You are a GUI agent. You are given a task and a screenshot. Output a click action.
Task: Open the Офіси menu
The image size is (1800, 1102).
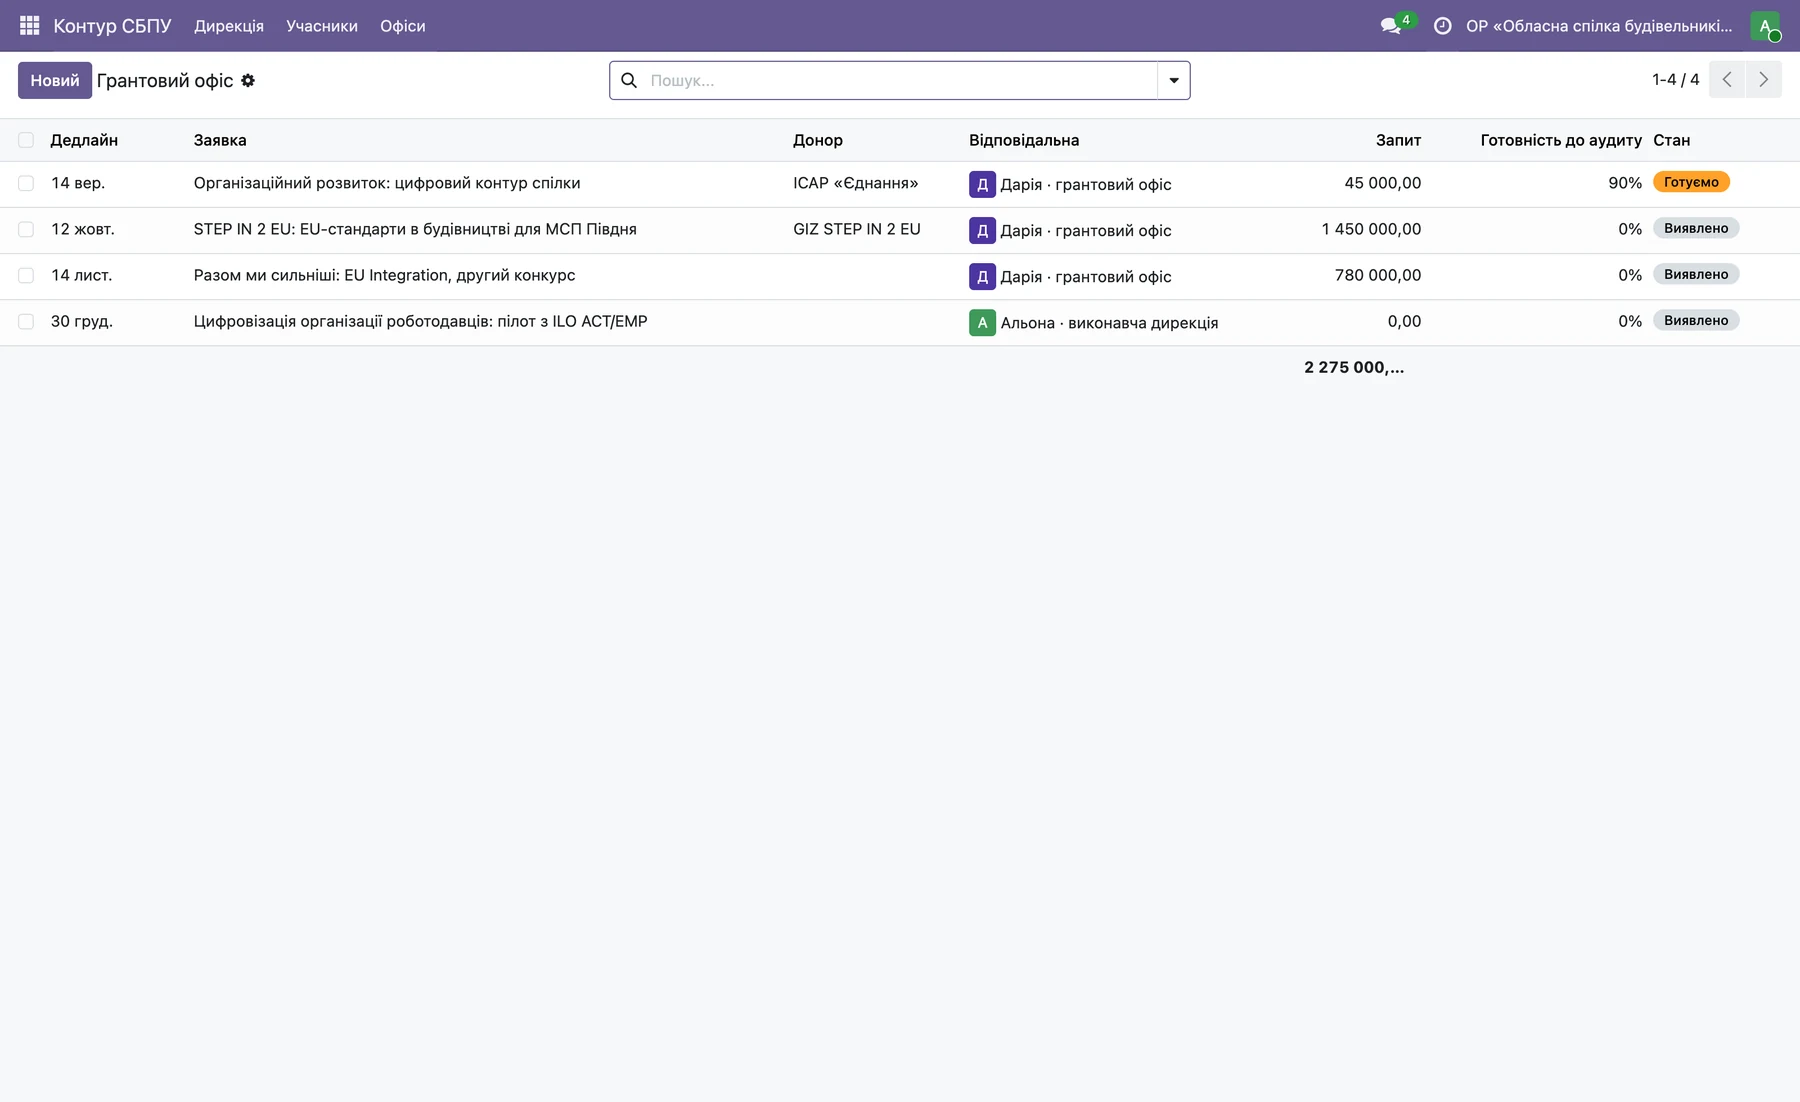coord(403,26)
